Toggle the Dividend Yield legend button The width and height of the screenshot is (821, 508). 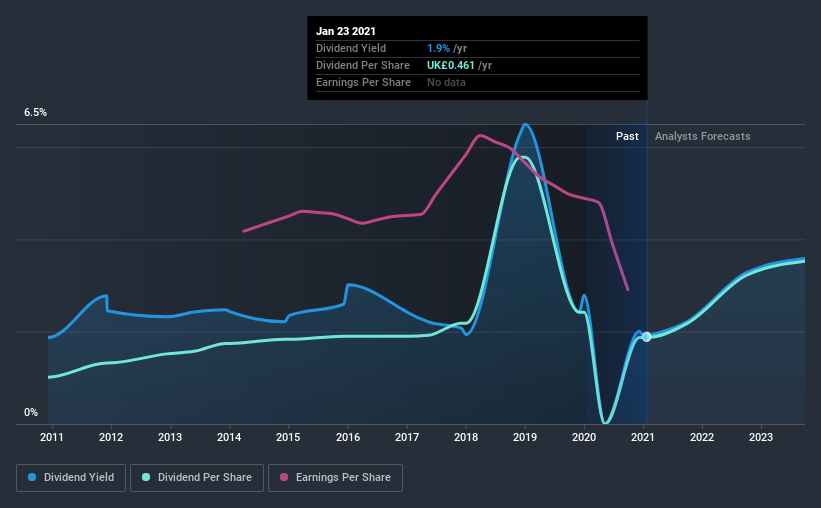pos(71,478)
